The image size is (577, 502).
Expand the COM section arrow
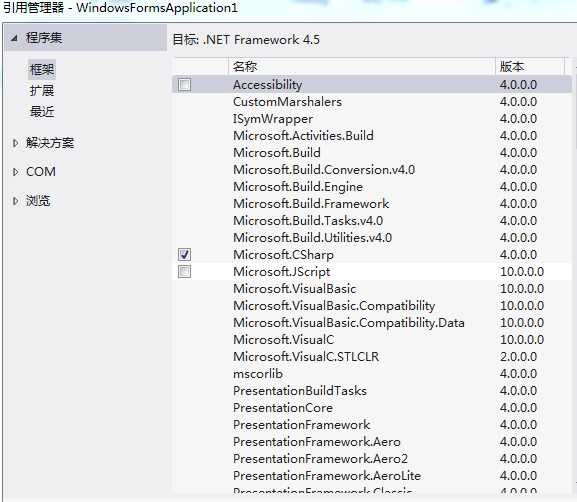(x=15, y=172)
